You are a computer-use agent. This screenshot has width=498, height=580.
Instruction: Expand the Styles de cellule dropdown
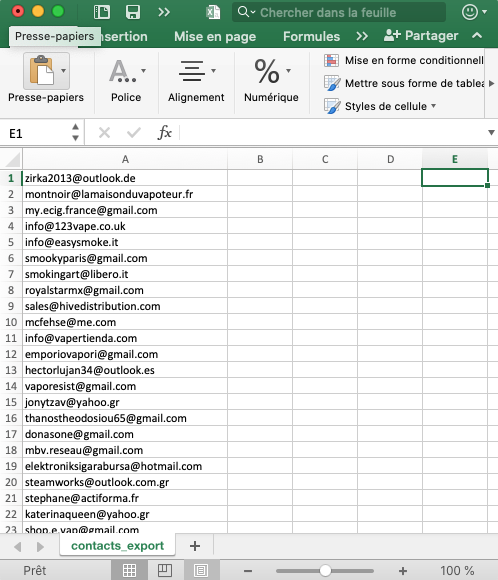tap(433, 106)
